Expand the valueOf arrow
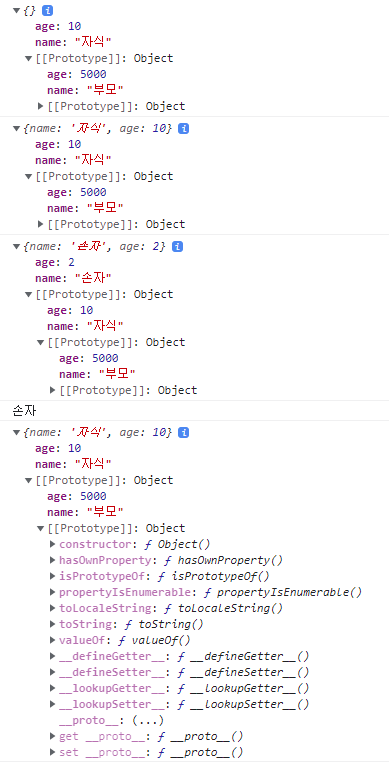Viewport: 389px width, 764px height. point(53,640)
